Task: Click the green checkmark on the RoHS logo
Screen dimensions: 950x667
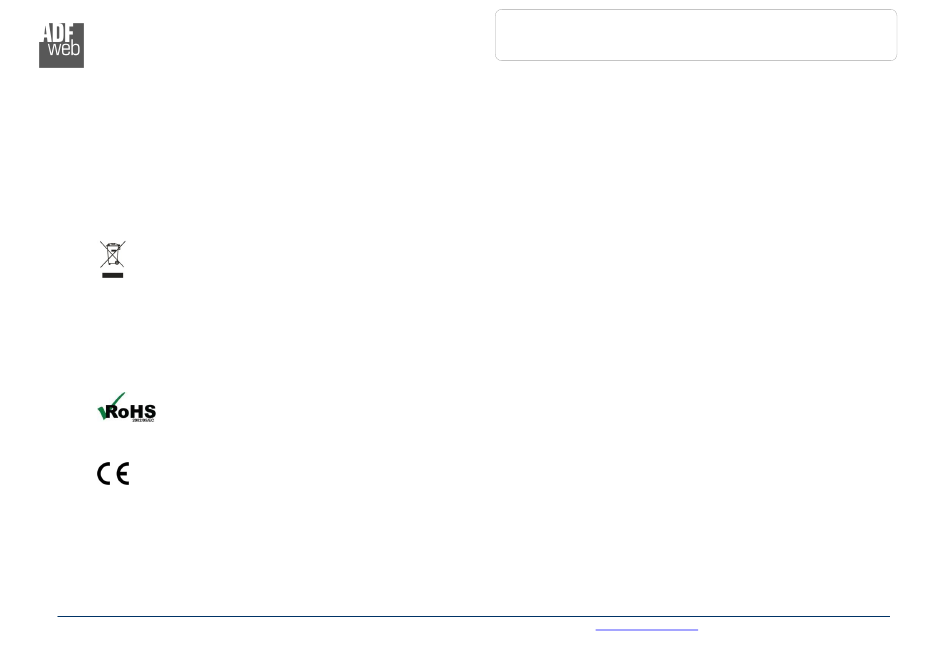Action: 110,405
